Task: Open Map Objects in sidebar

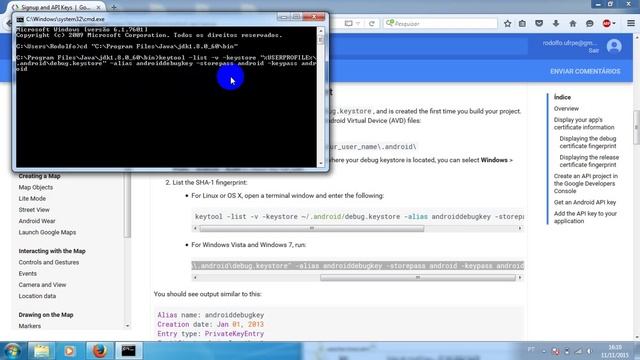Action: pyautogui.click(x=36, y=187)
